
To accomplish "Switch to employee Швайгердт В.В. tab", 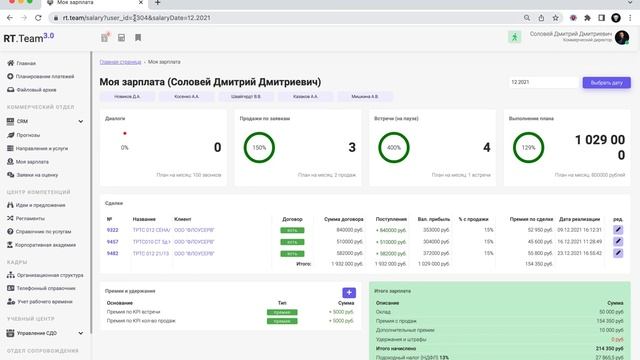I will click(246, 96).
